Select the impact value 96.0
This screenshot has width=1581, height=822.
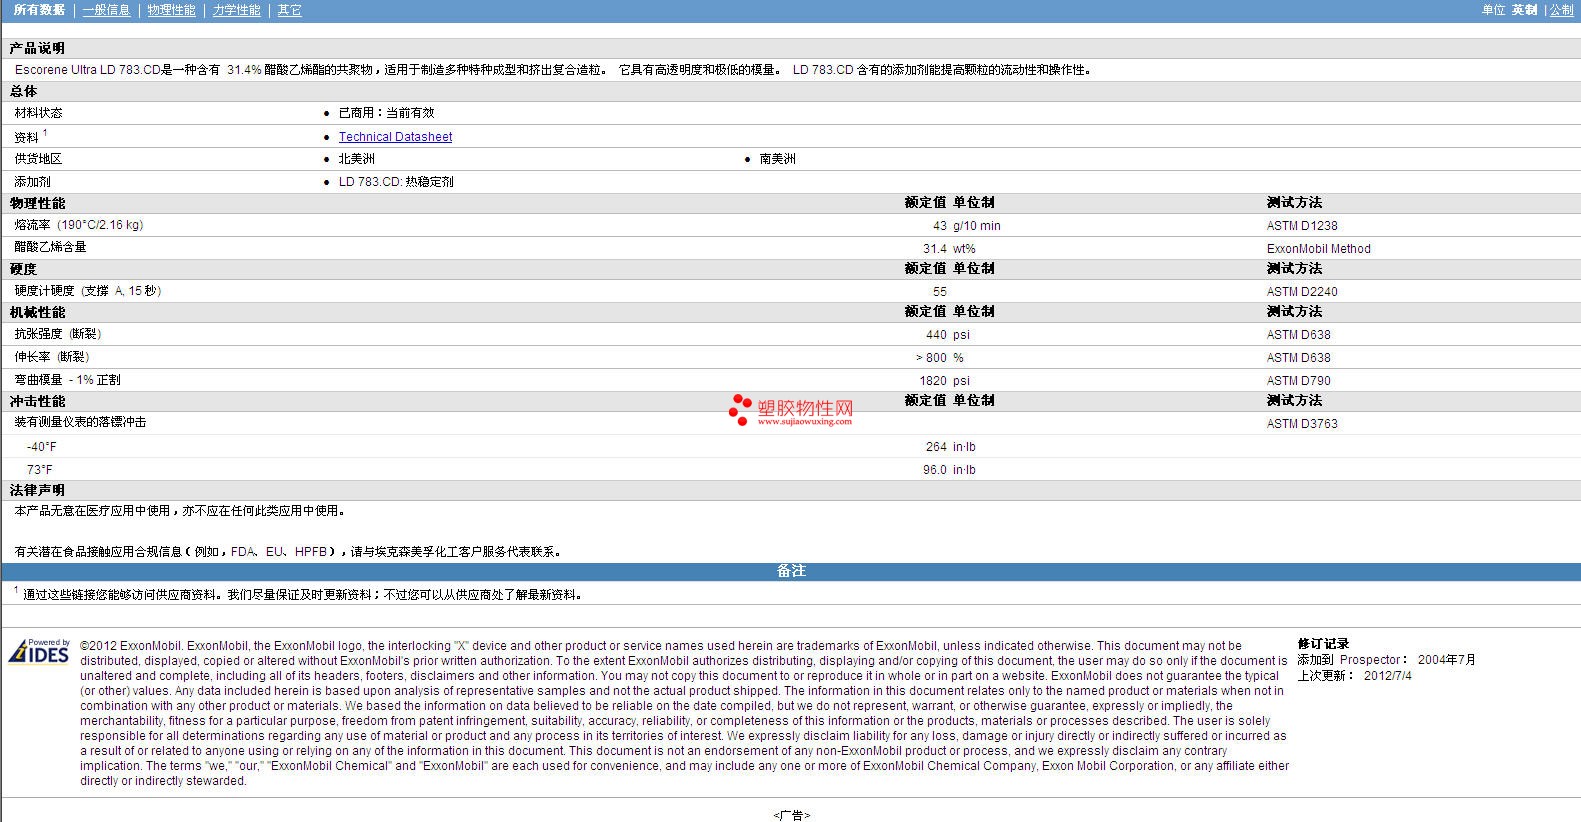coord(934,470)
